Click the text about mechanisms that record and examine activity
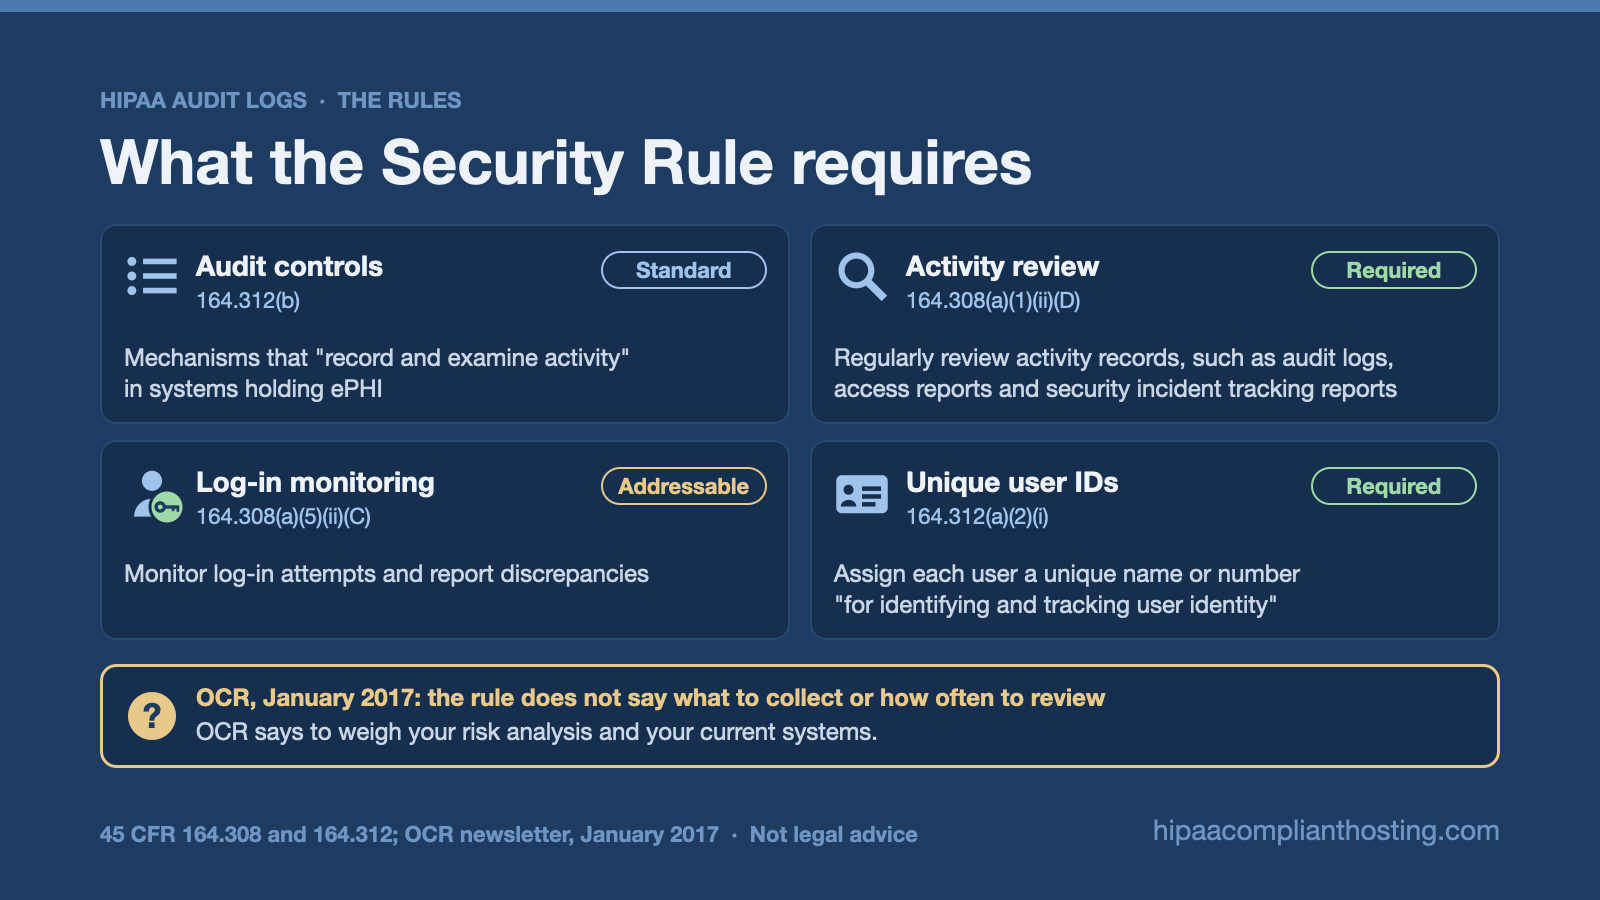The height and width of the screenshot is (900, 1600). click(377, 373)
